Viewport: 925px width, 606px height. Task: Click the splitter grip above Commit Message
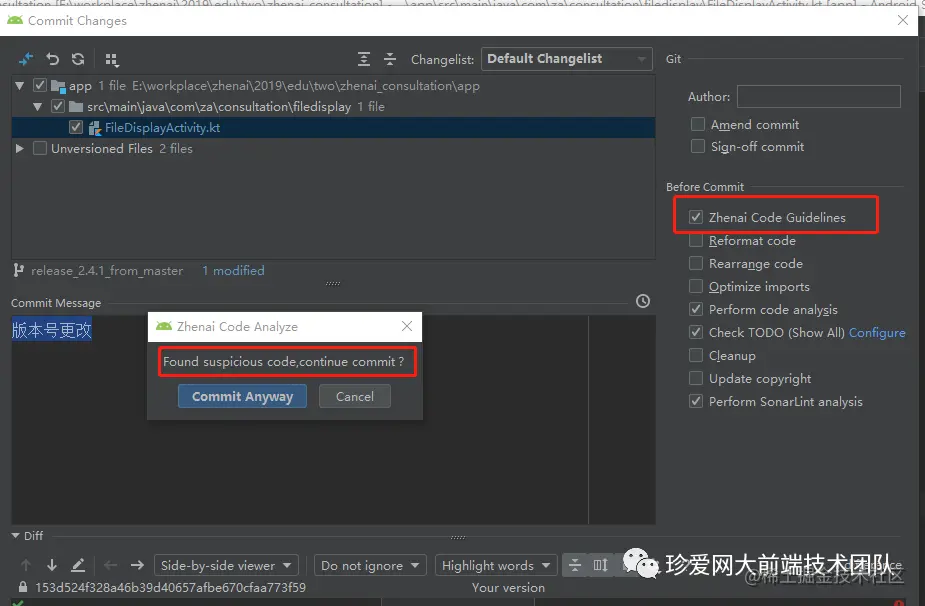[x=333, y=284]
